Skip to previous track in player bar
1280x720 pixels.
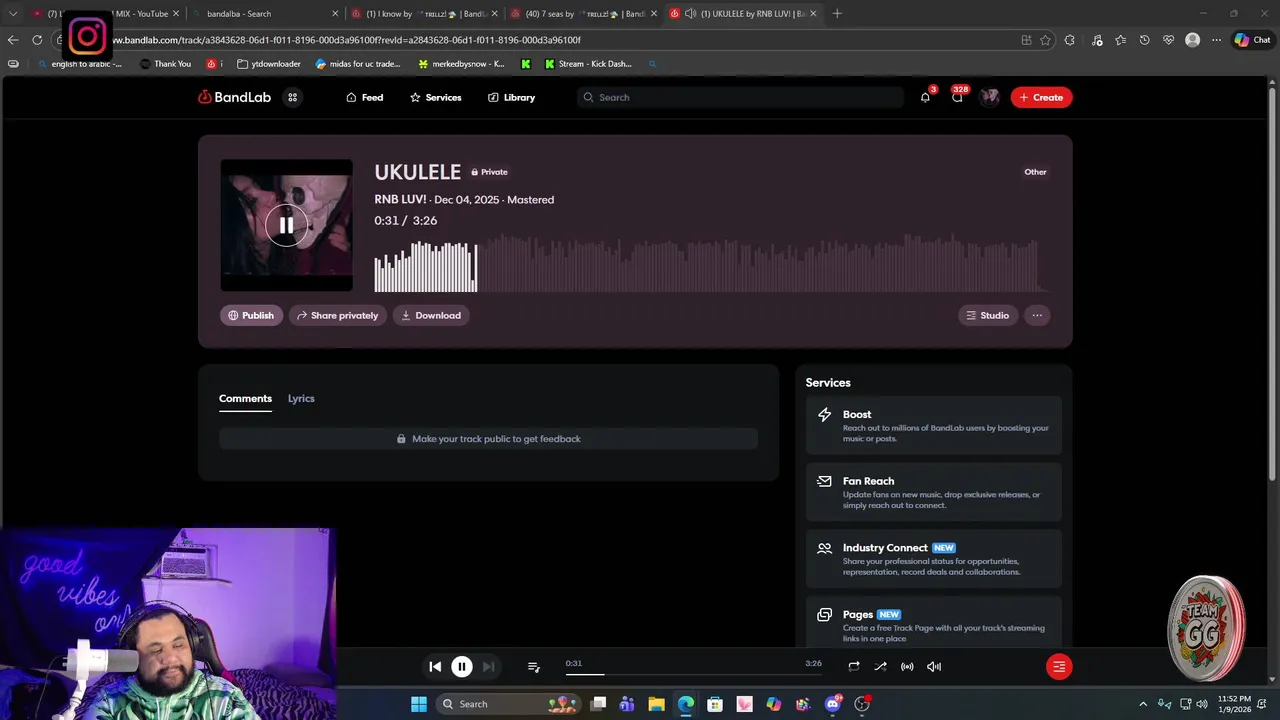click(x=435, y=666)
